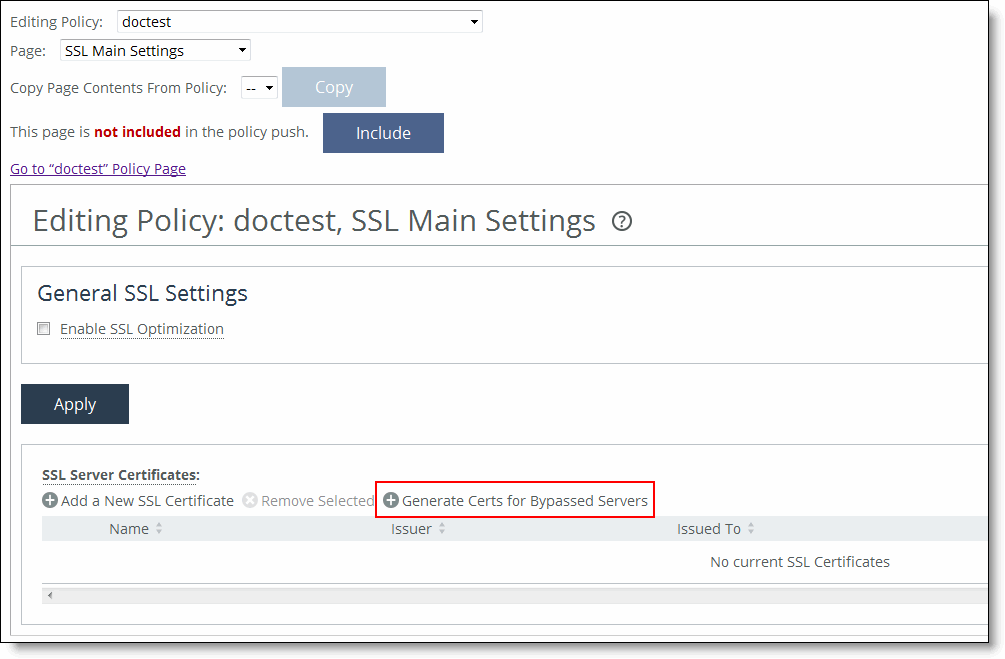The width and height of the screenshot is (1005, 659).
Task: Click the Issued To column header text
Action: 708,529
